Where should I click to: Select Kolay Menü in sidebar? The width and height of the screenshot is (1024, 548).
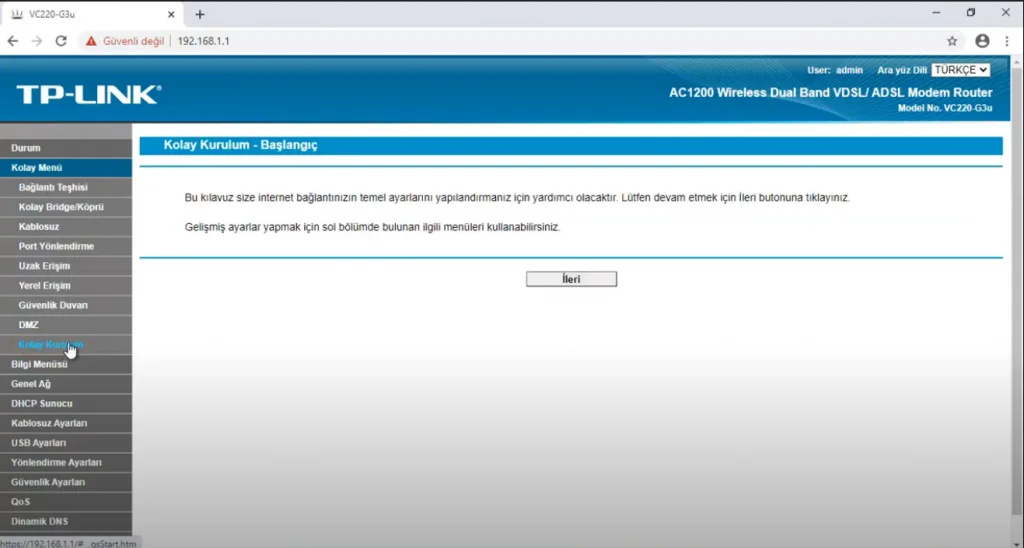coord(66,168)
